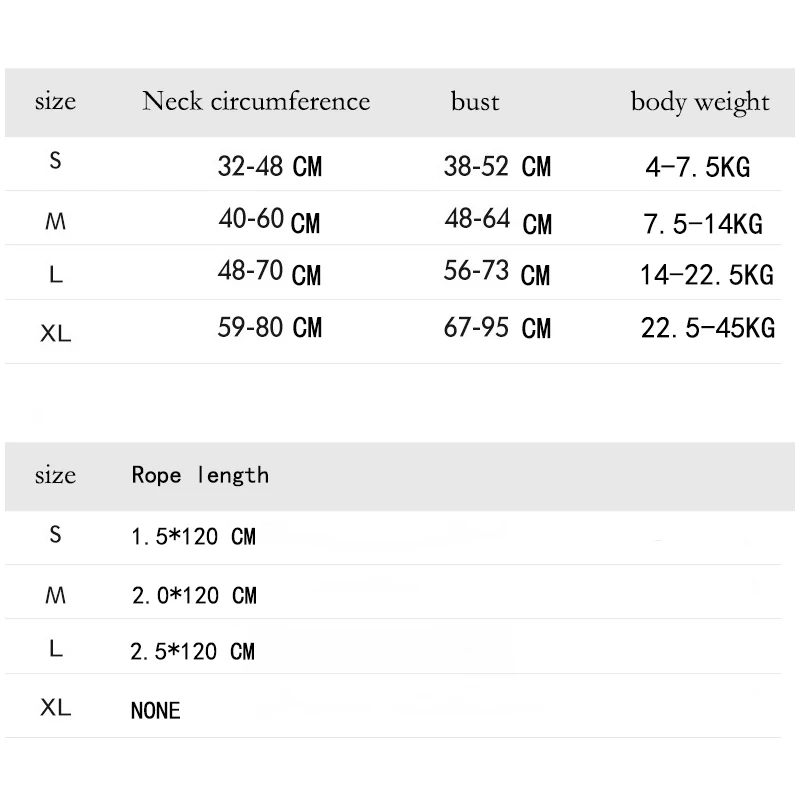Select the NONE rope length entry

coord(156,711)
